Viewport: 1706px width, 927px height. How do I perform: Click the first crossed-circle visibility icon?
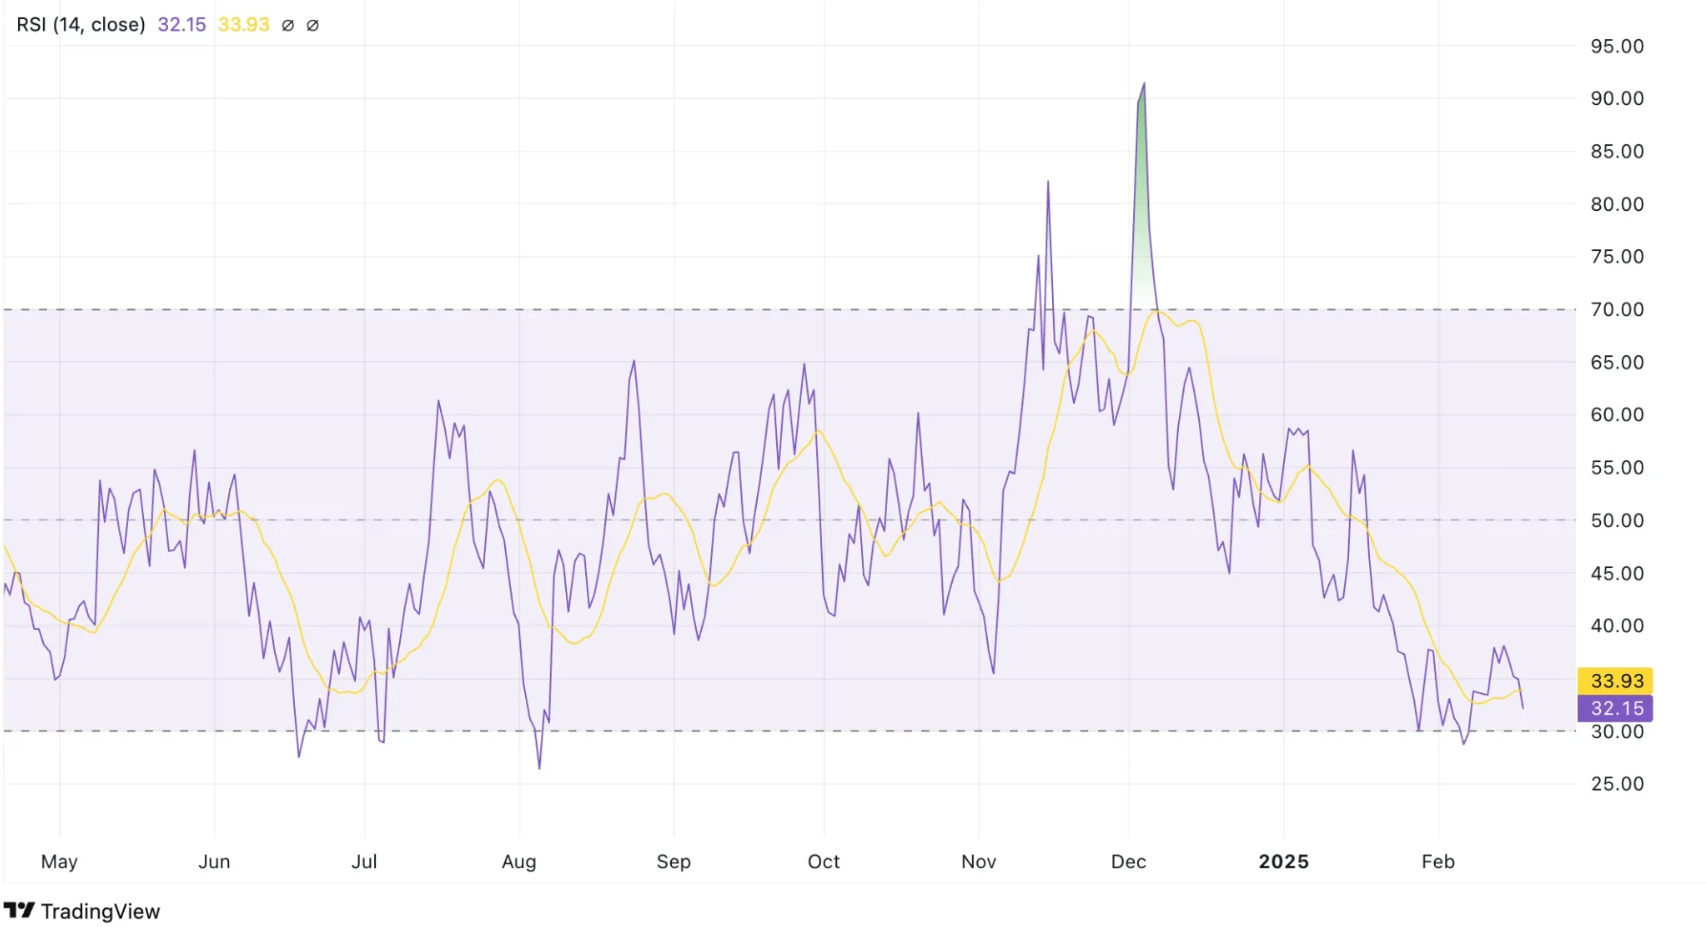(287, 24)
